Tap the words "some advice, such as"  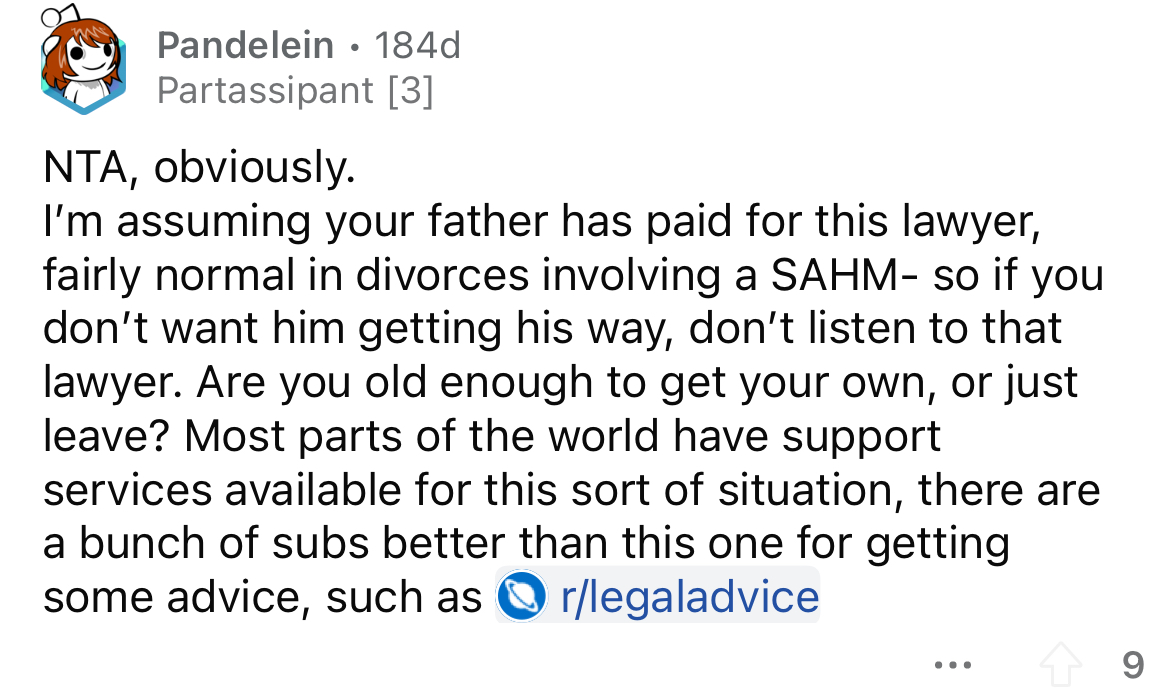[262, 597]
